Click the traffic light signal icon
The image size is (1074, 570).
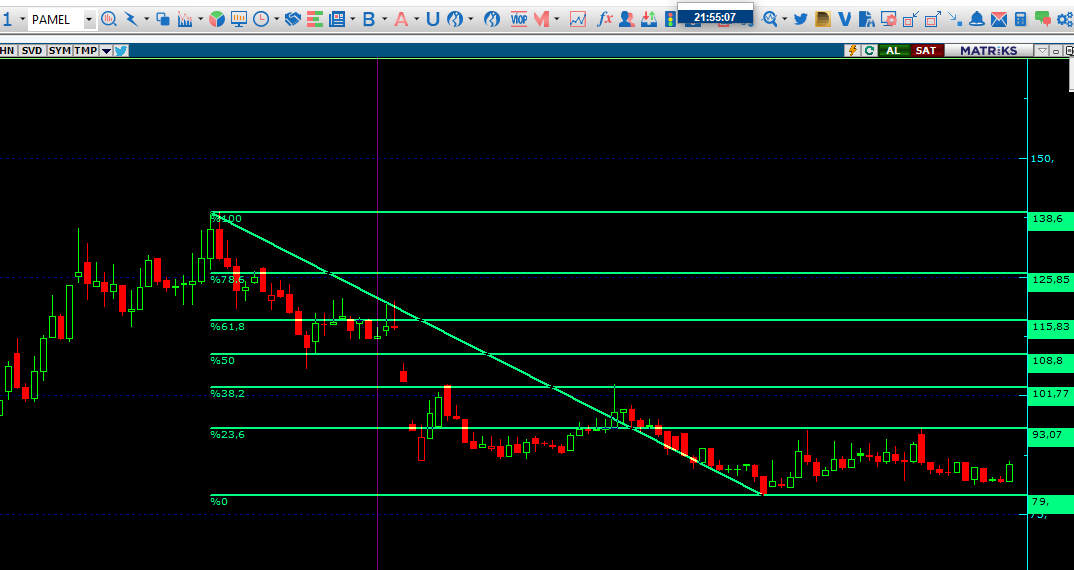pyautogui.click(x=670, y=19)
